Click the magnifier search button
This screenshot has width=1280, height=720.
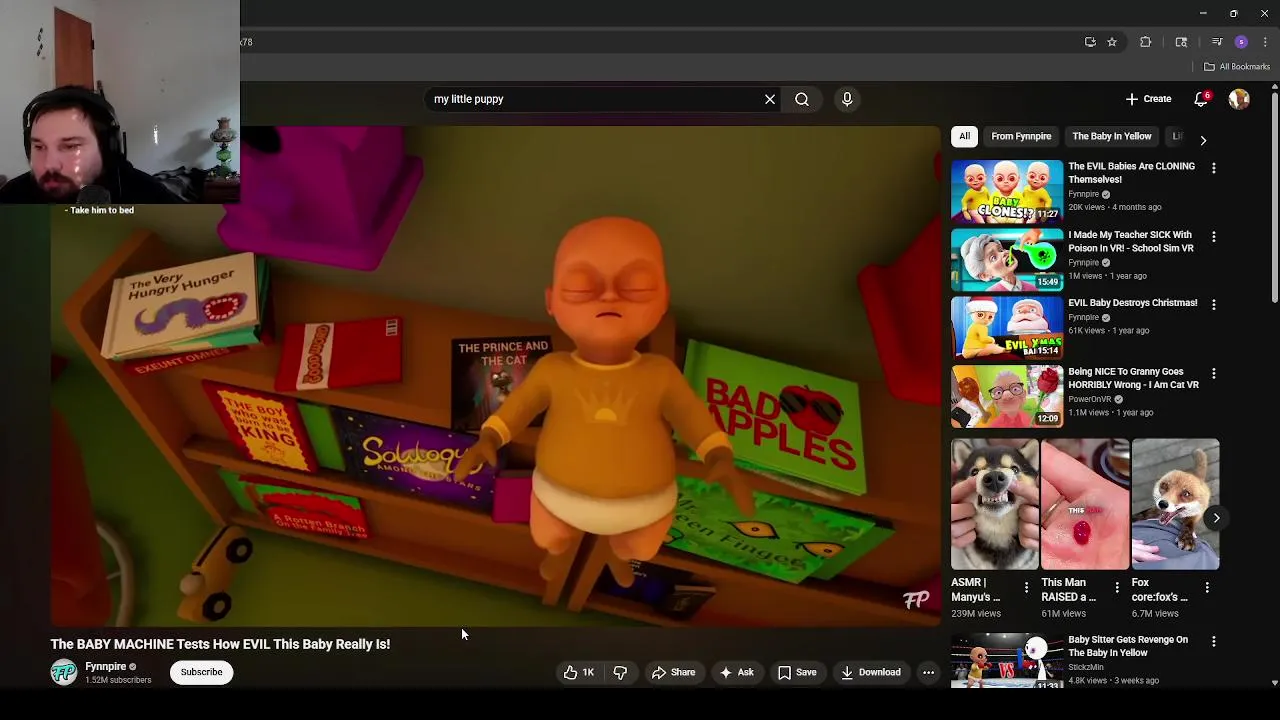point(802,99)
